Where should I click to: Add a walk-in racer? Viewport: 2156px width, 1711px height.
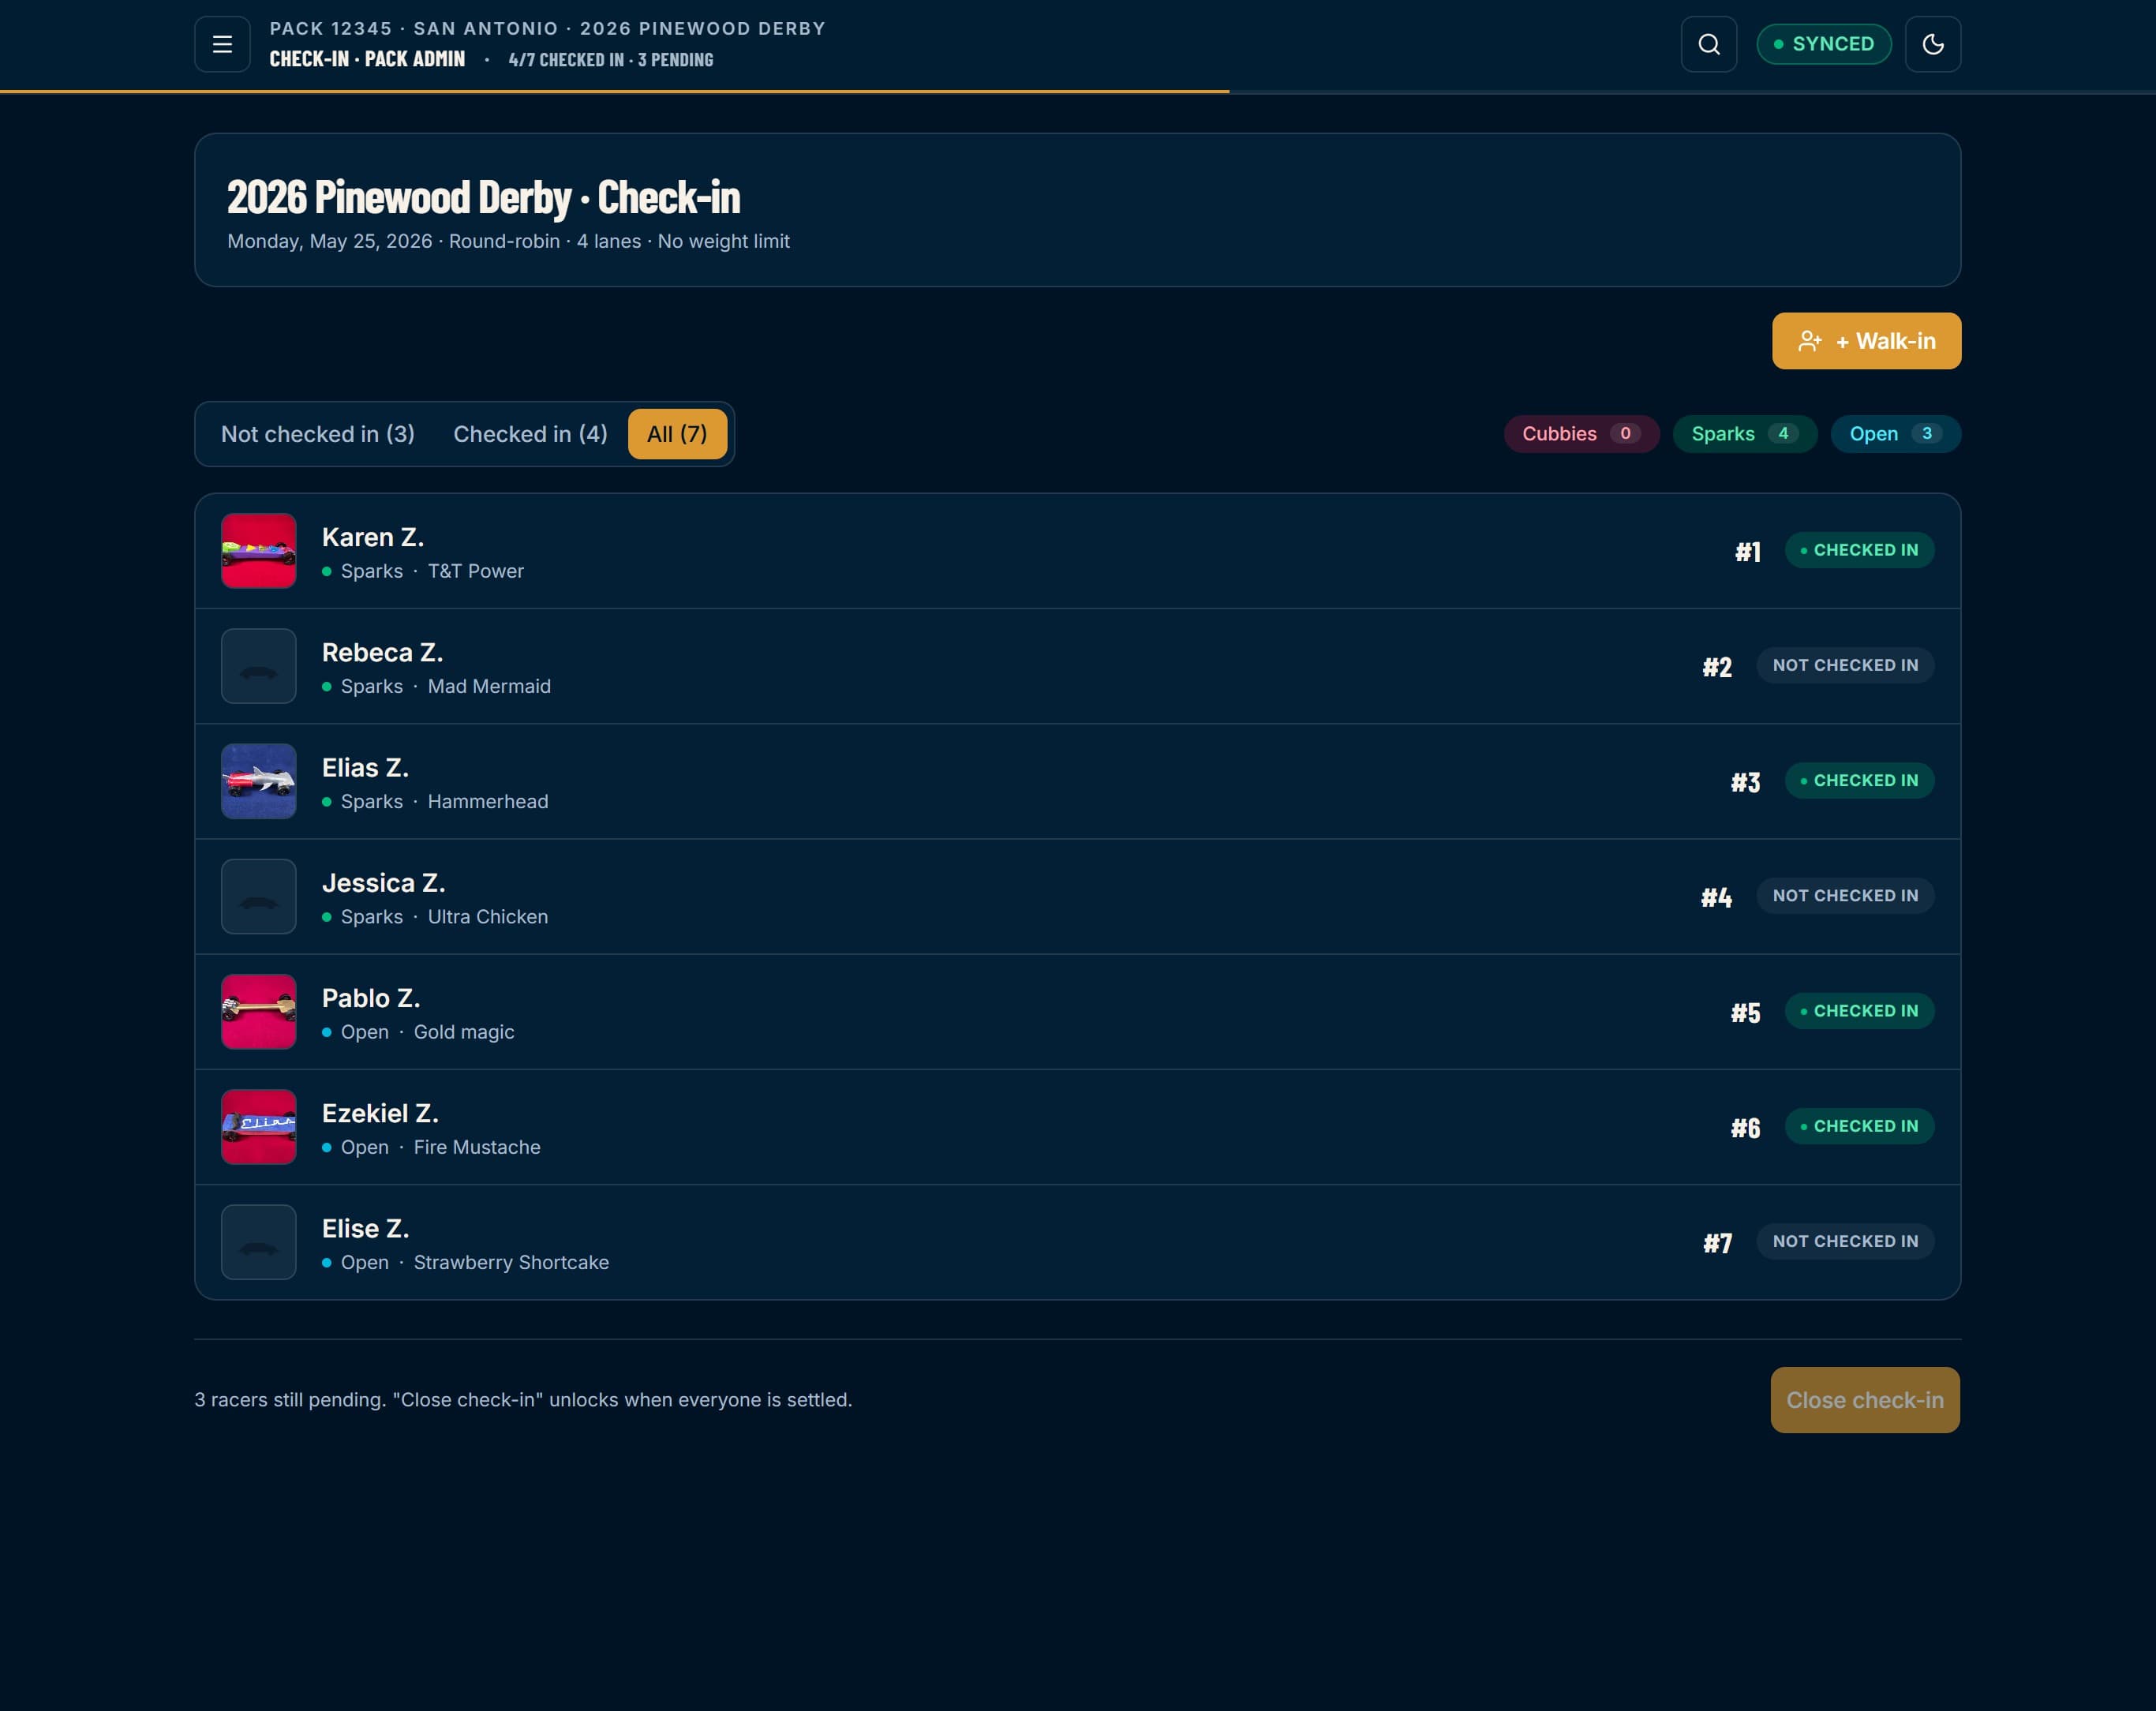tap(1866, 341)
